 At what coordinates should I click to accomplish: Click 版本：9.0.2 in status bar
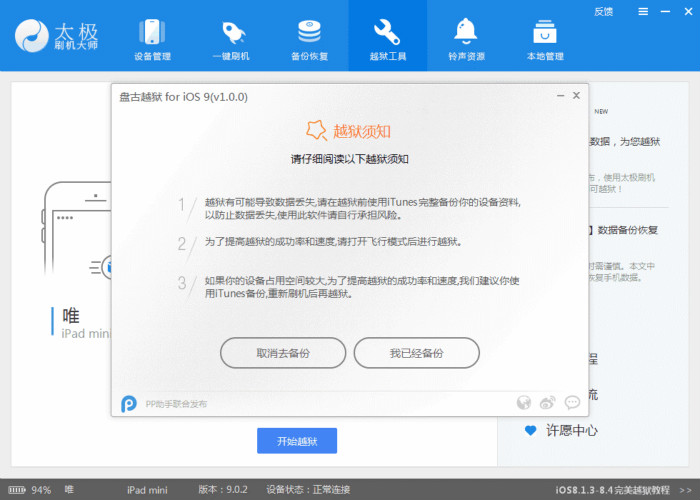223,490
